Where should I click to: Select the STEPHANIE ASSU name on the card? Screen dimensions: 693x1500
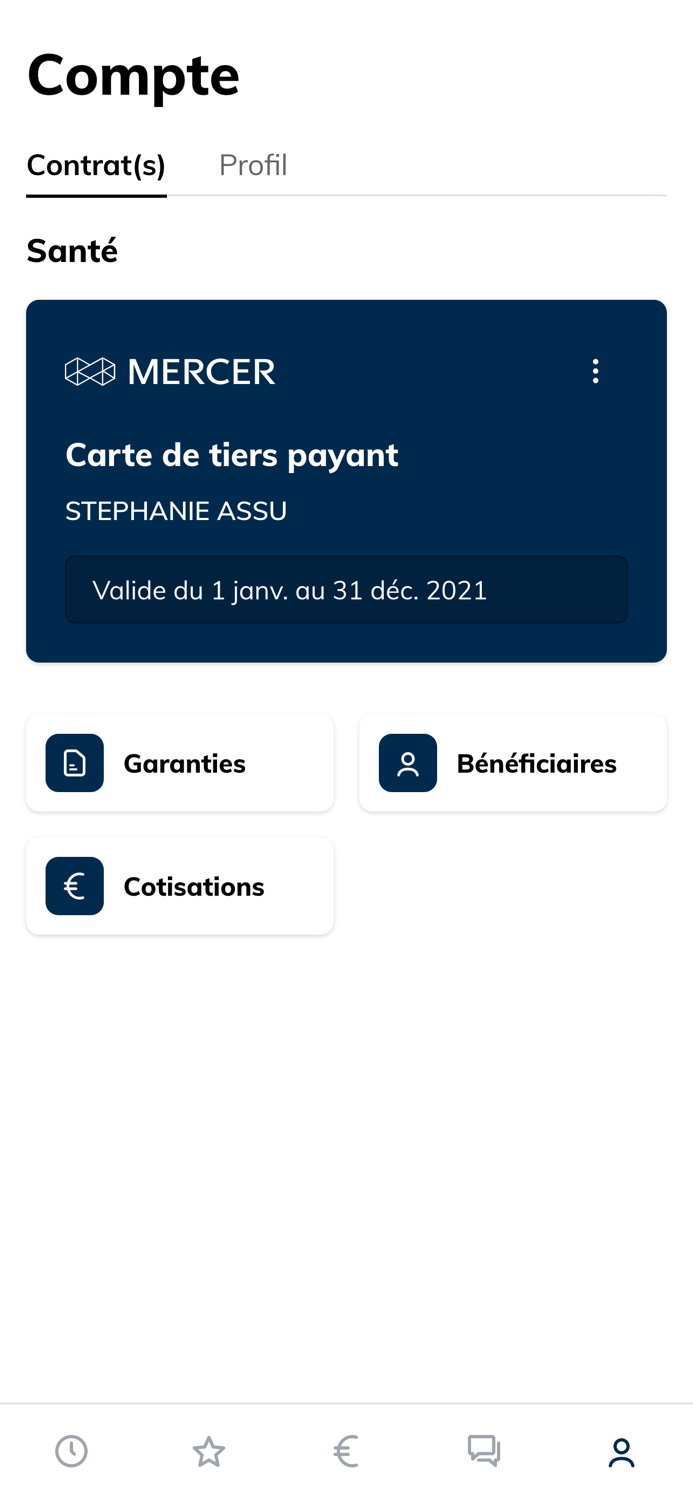click(176, 511)
